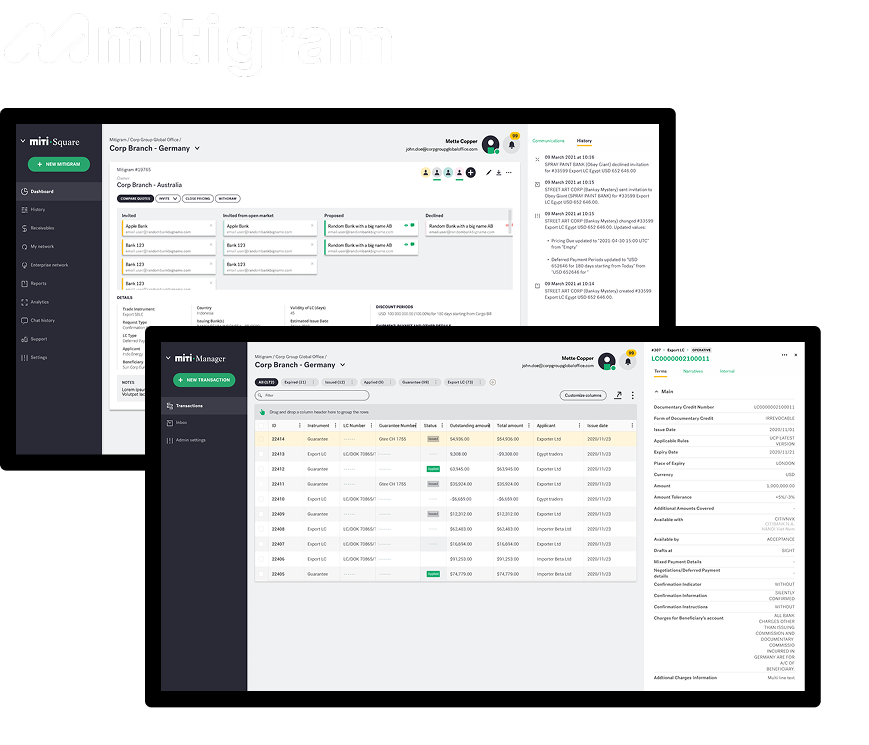Click the Filter search field

[312, 395]
